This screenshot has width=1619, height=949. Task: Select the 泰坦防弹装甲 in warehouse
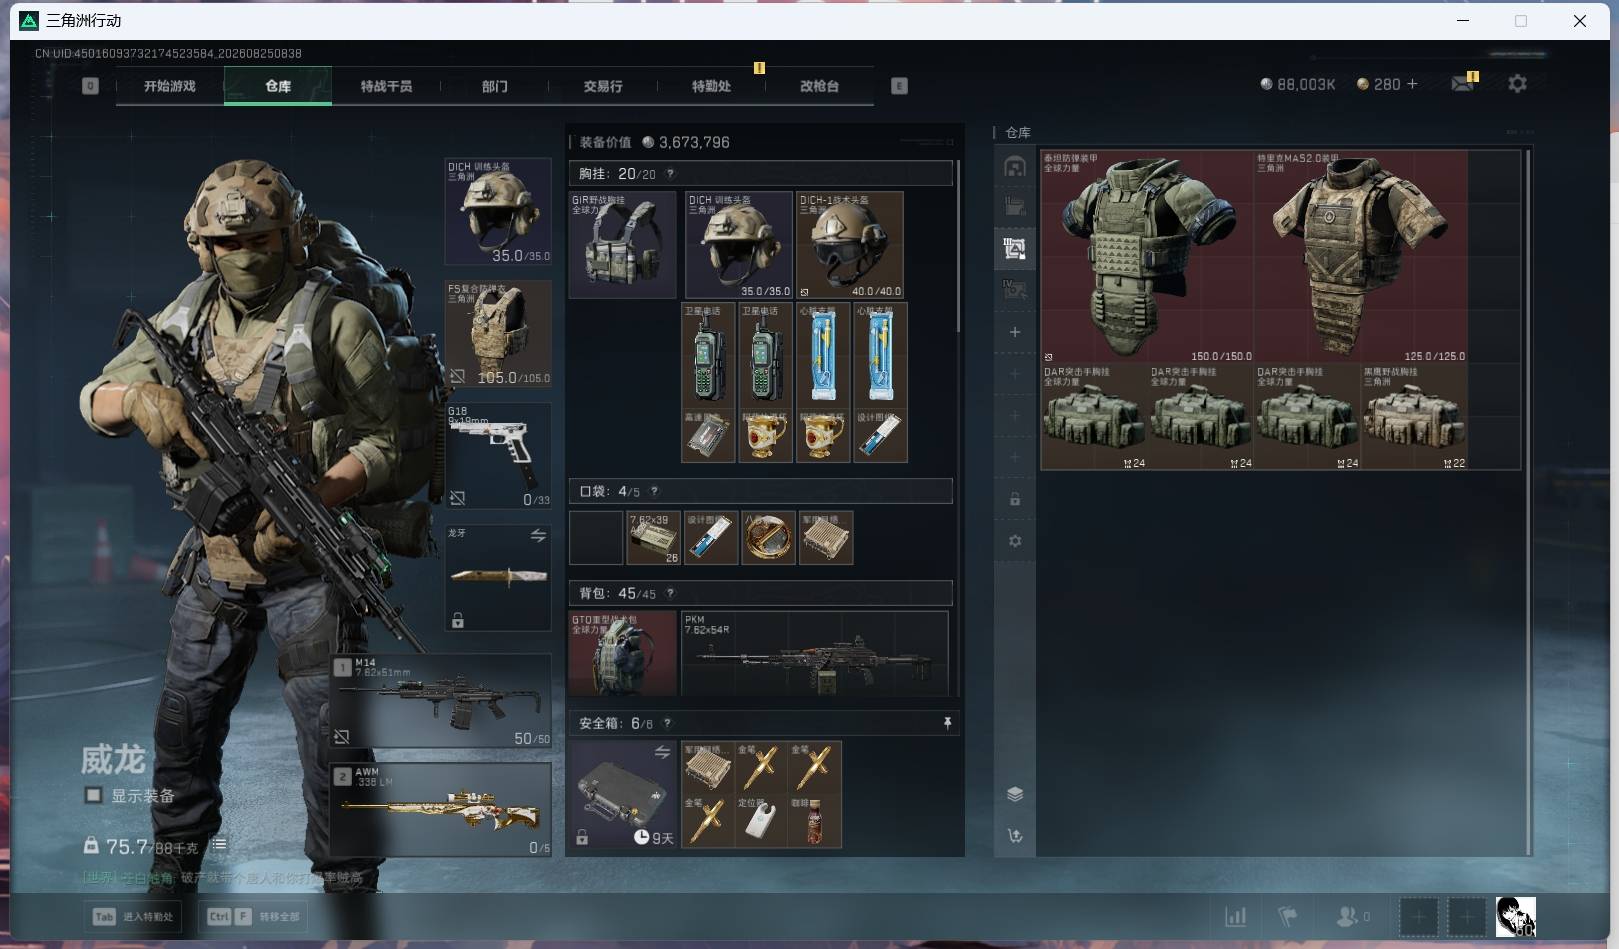[x=1147, y=257]
